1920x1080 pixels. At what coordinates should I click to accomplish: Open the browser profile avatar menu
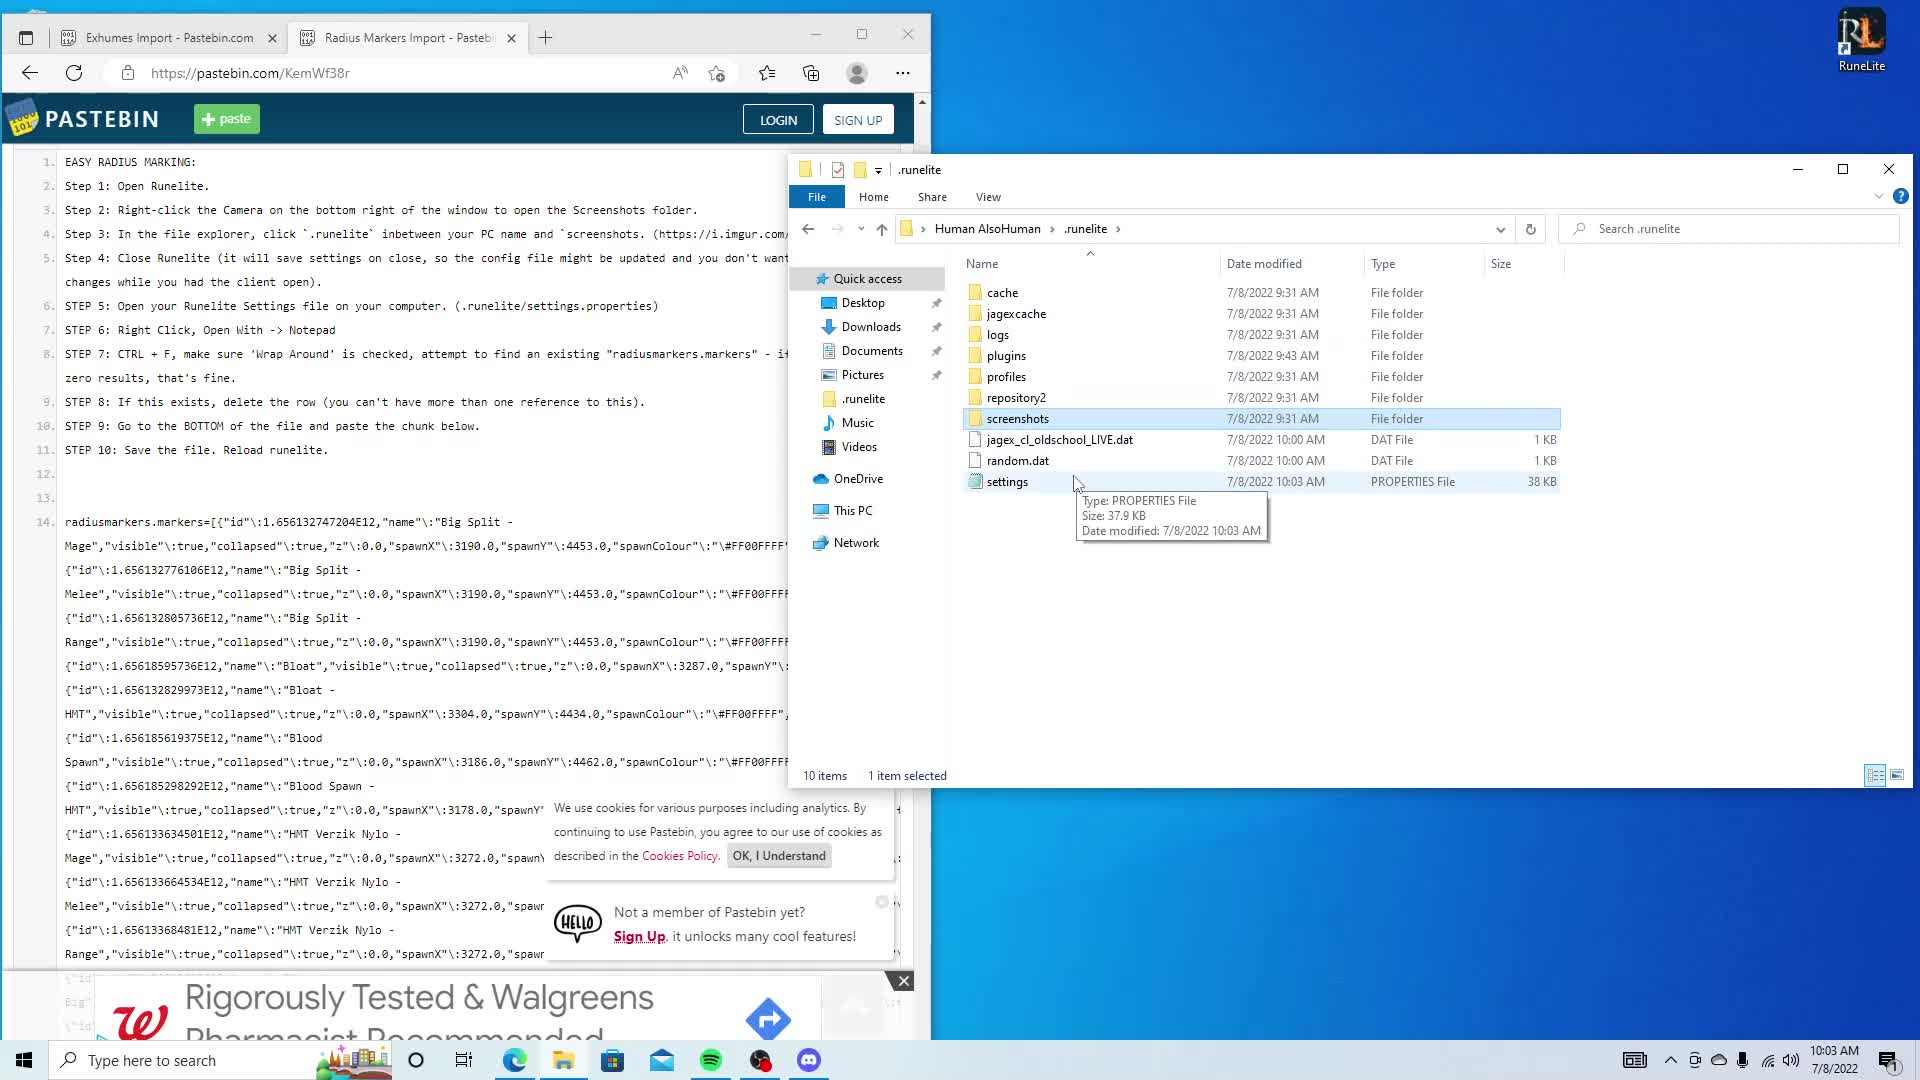pyautogui.click(x=857, y=72)
